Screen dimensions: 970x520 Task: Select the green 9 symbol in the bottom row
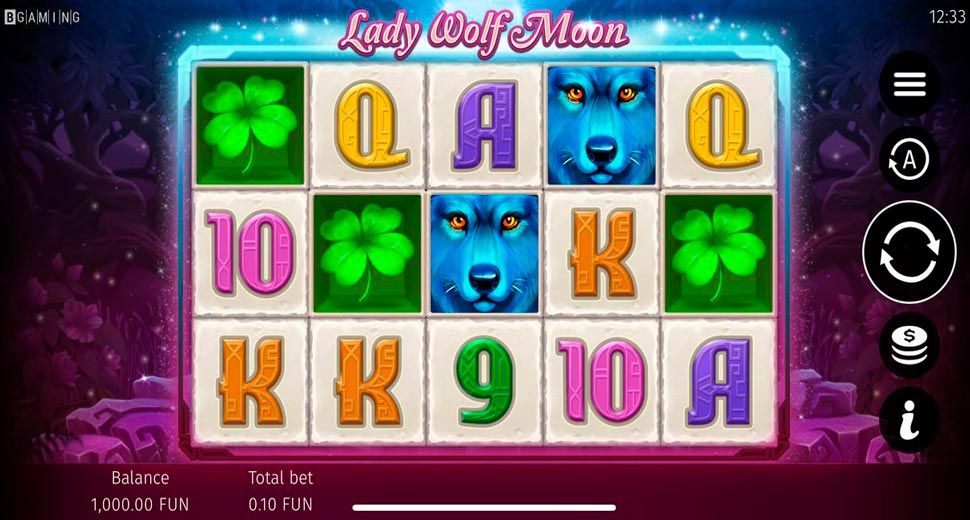[x=484, y=381]
